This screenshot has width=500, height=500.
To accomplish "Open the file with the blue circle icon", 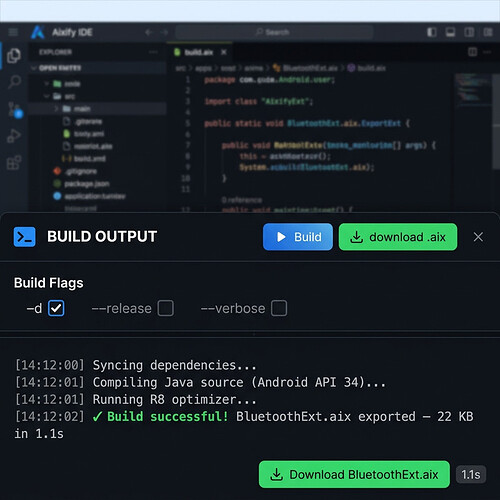I will pyautogui.click(x=89, y=196).
